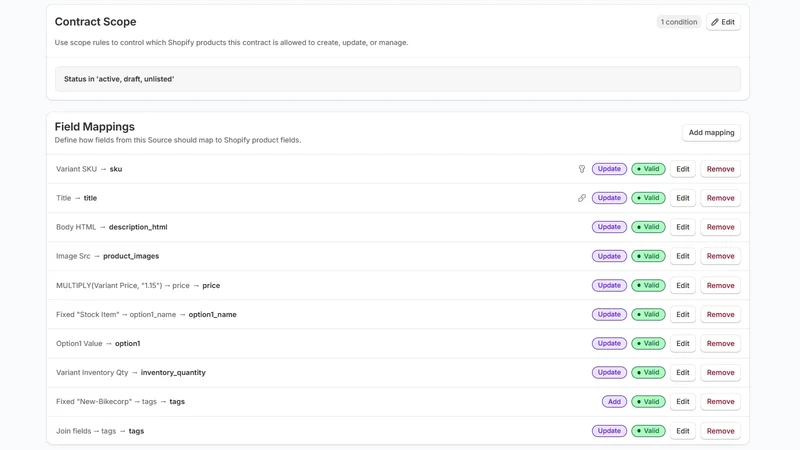Edit the Variant SKU to sku mapping
Image resolution: width=800 pixels, height=450 pixels.
coord(683,169)
